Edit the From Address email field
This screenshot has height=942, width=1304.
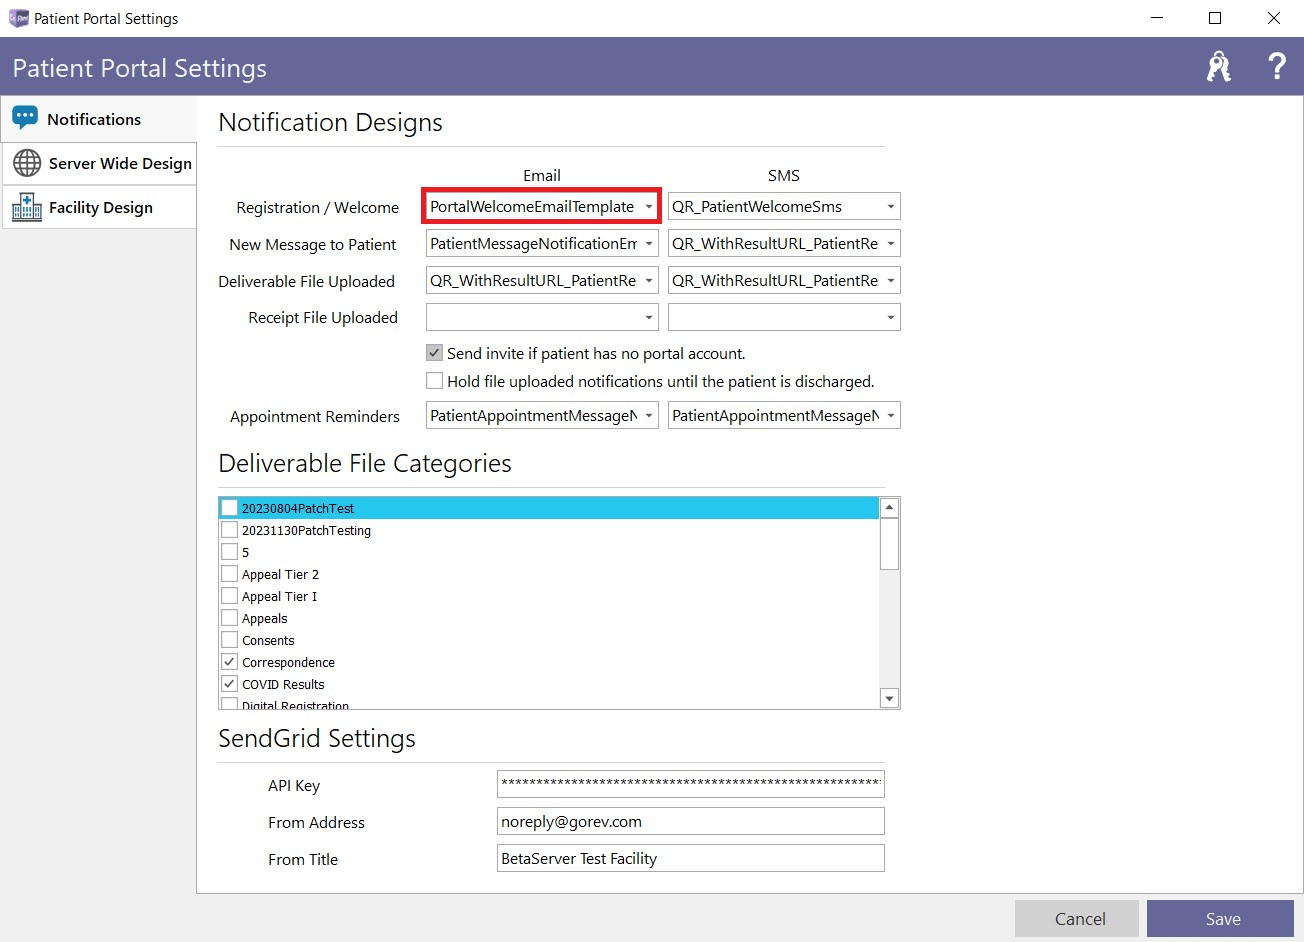tap(690, 821)
